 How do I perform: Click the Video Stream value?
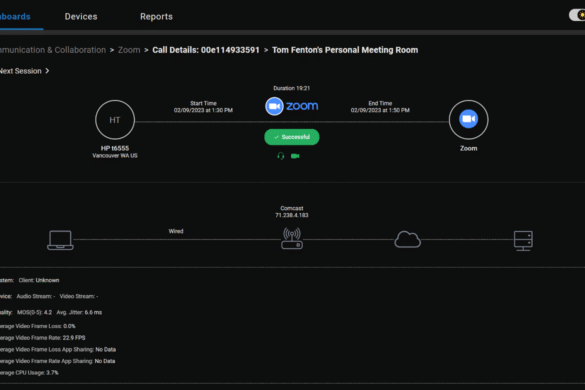pos(79,296)
